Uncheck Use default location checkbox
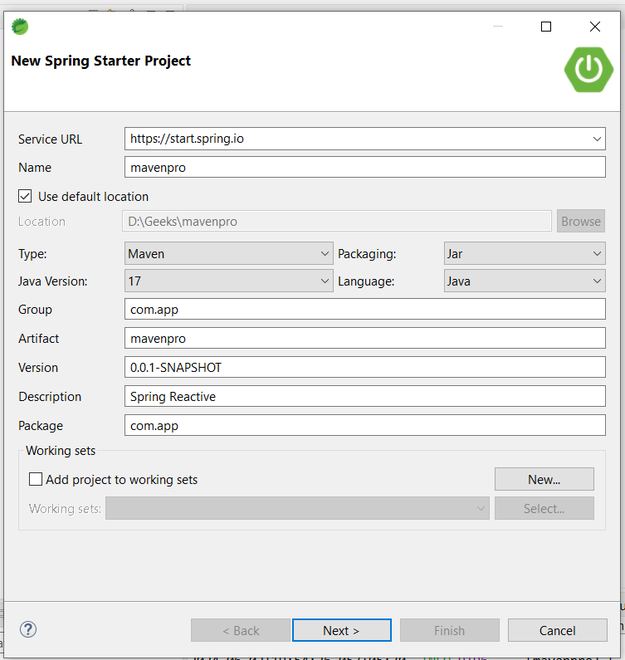Image resolution: width=625 pixels, height=660 pixels. point(25,196)
